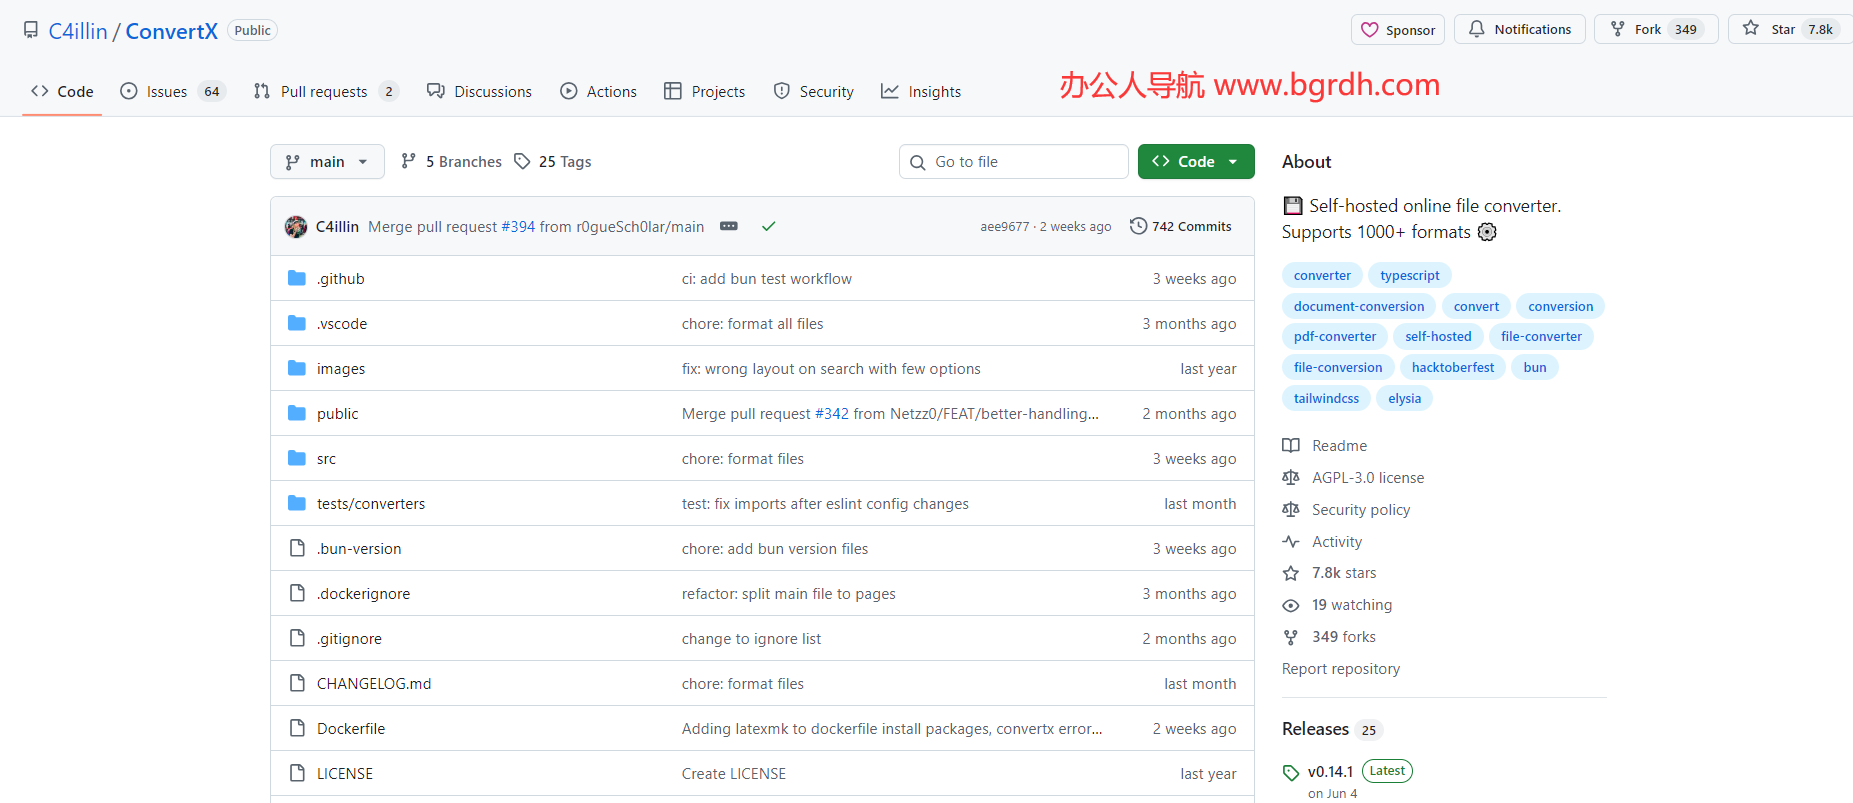Expand the green Code dropdown button
The image size is (1853, 803).
pyautogui.click(x=1195, y=162)
